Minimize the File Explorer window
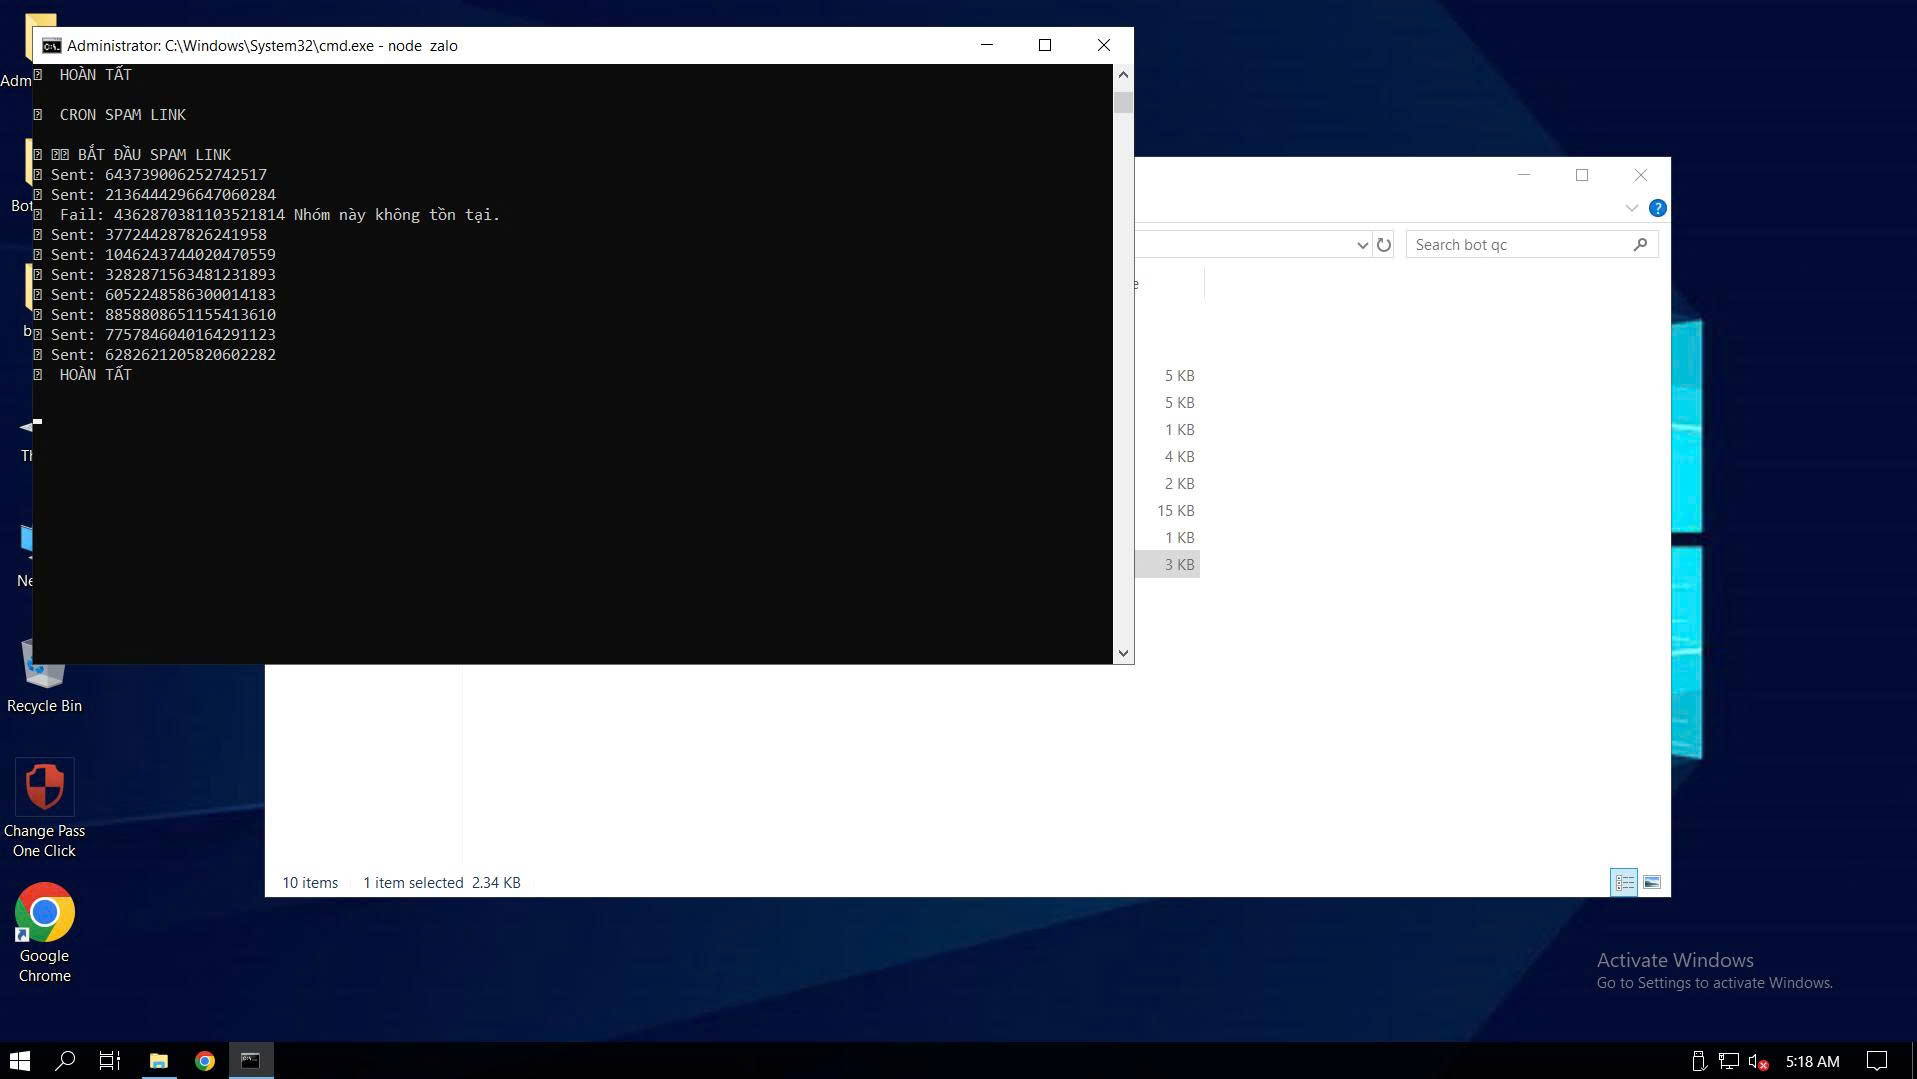 click(x=1524, y=175)
